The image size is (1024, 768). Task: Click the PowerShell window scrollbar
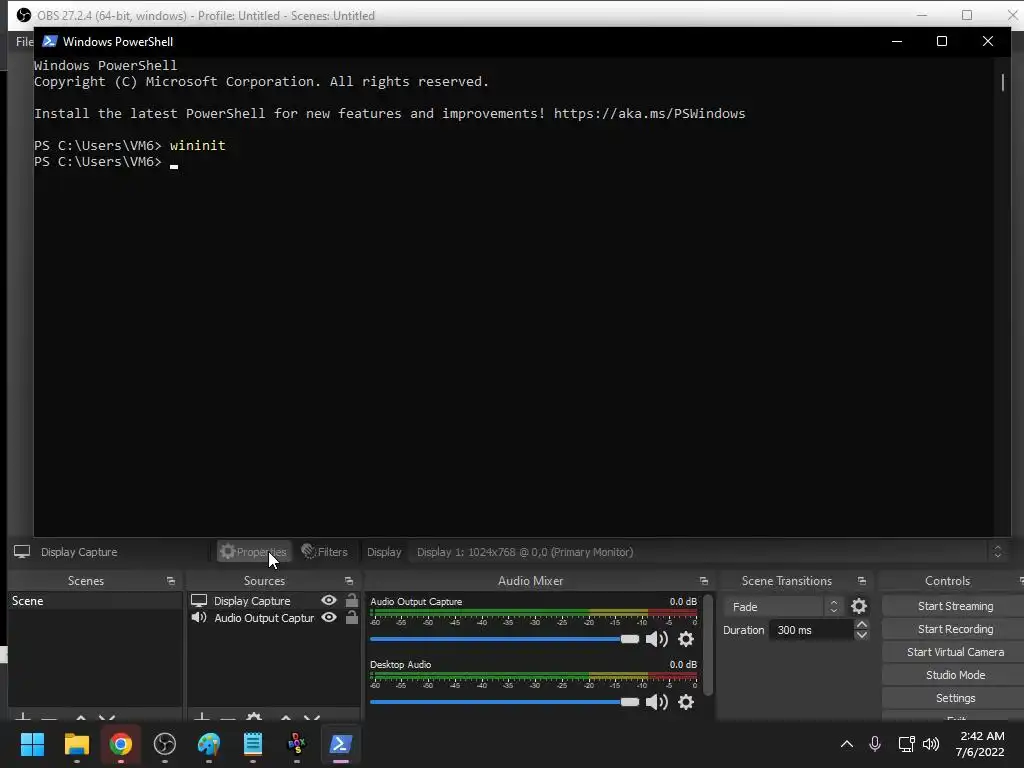tap(1002, 82)
